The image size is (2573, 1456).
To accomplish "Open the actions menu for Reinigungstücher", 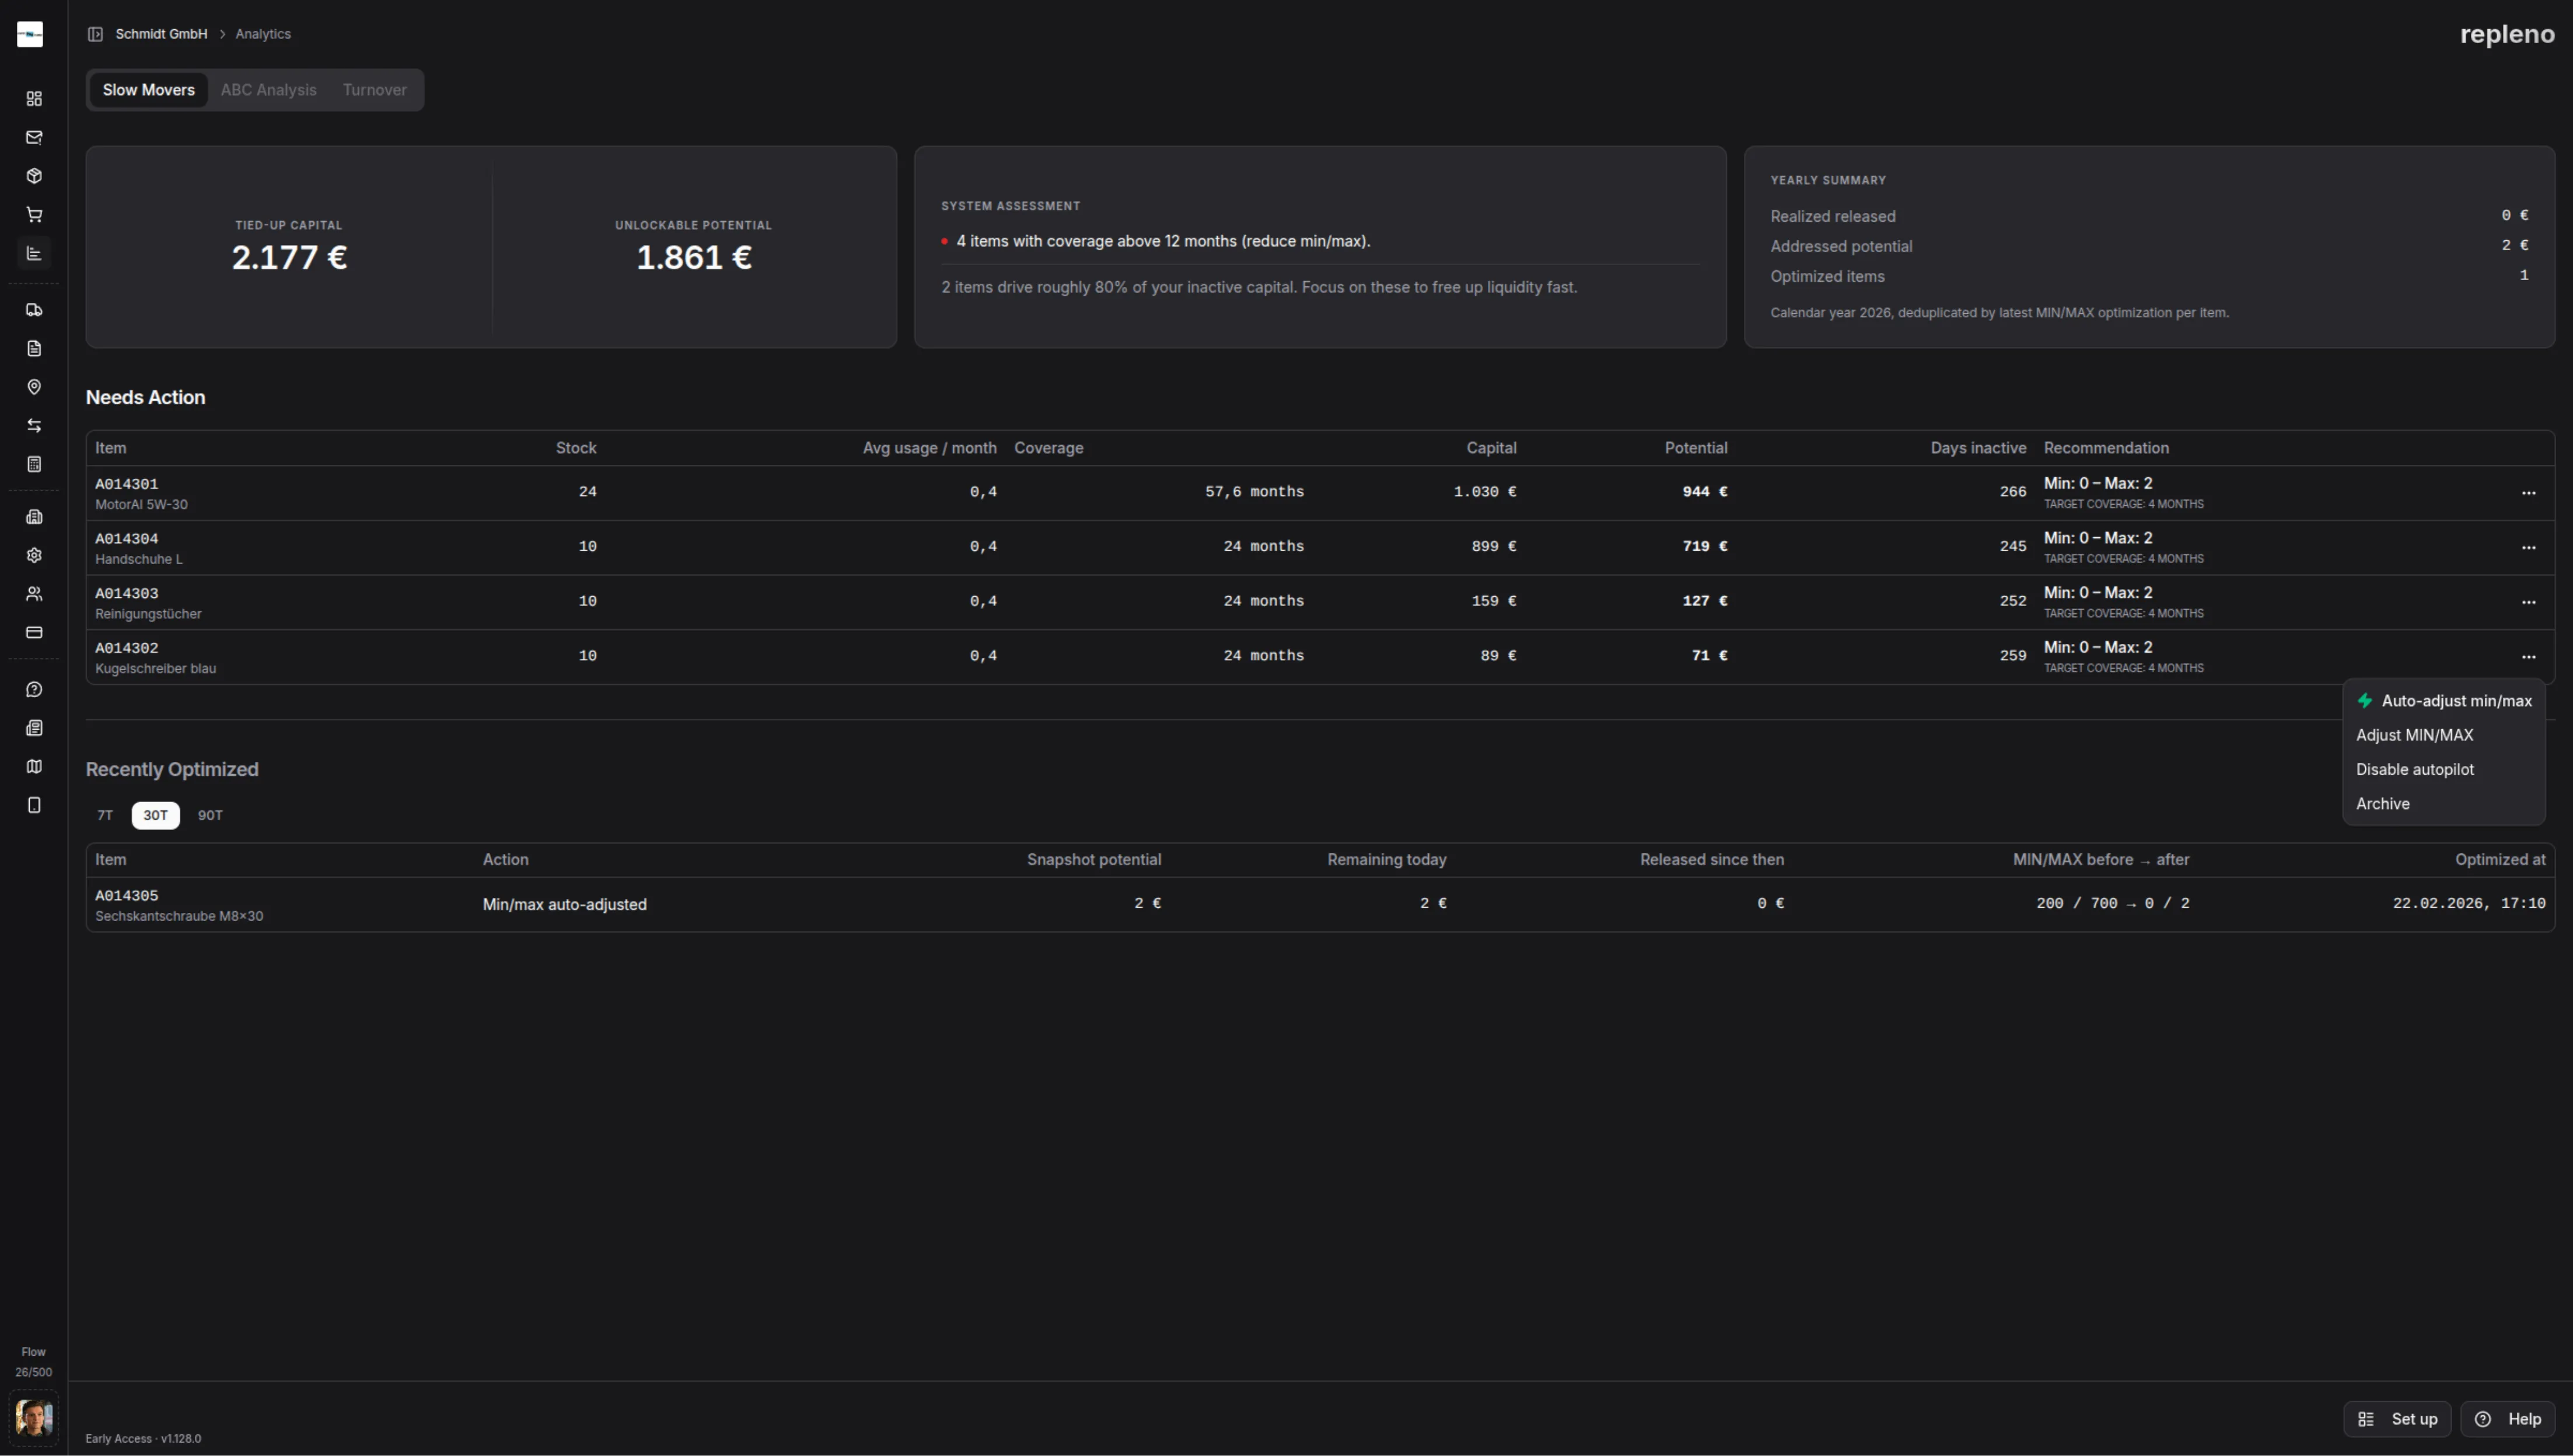I will click(2530, 601).
